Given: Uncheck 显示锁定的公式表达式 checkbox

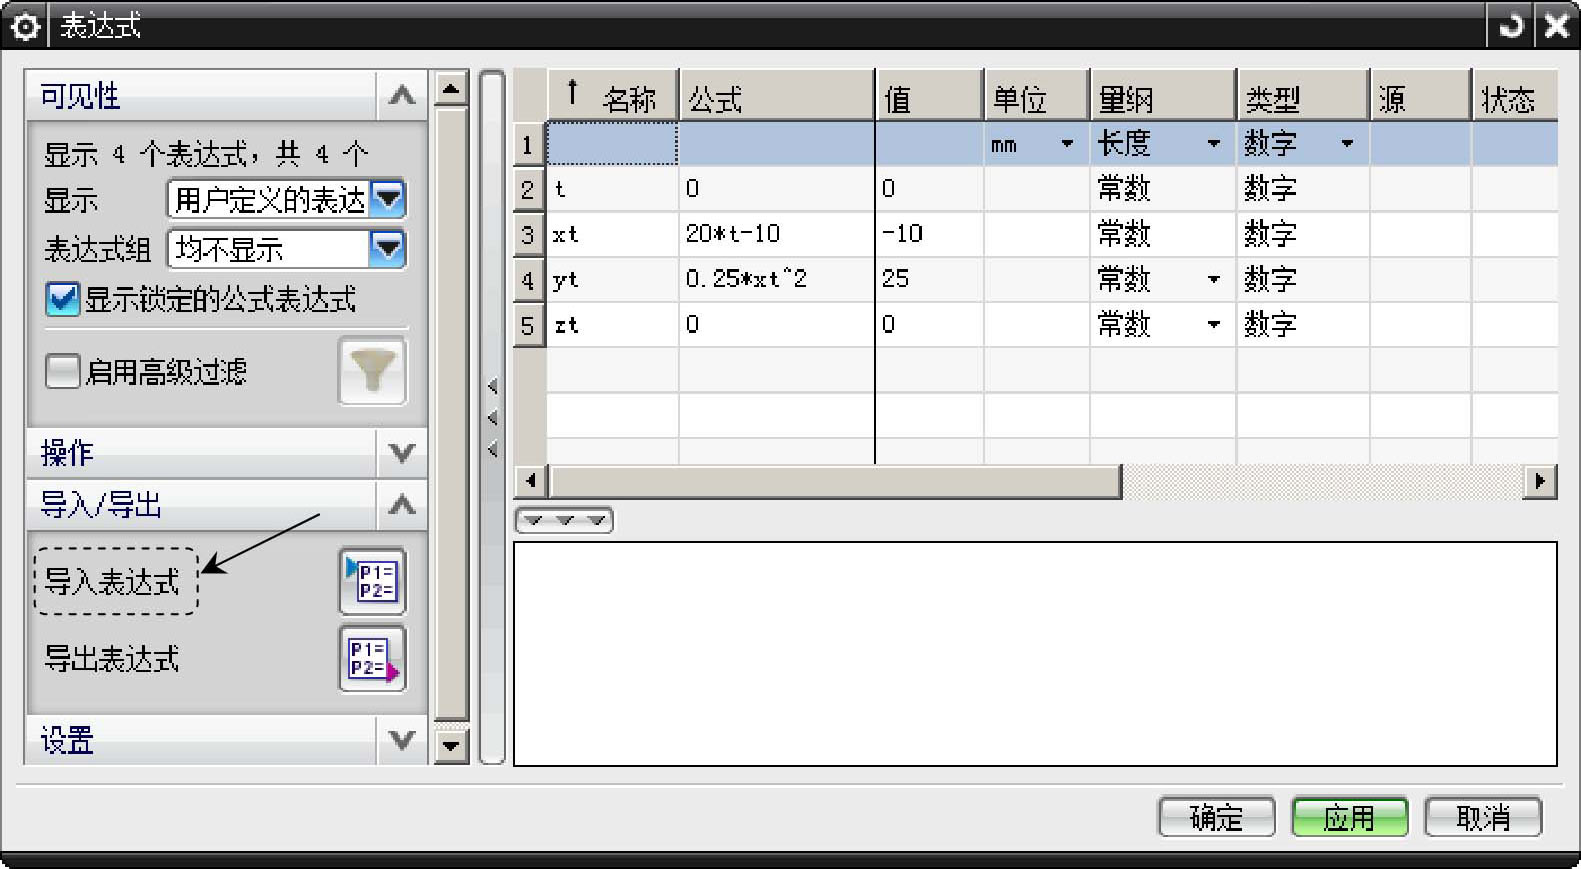Looking at the screenshot, I should [x=62, y=299].
